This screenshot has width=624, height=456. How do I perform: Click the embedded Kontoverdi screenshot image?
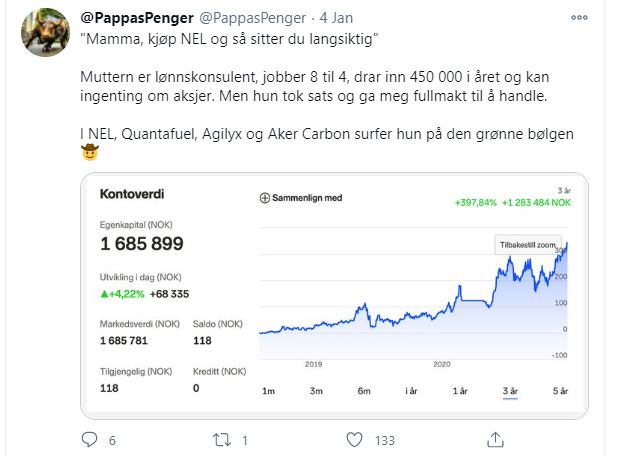tap(335, 300)
